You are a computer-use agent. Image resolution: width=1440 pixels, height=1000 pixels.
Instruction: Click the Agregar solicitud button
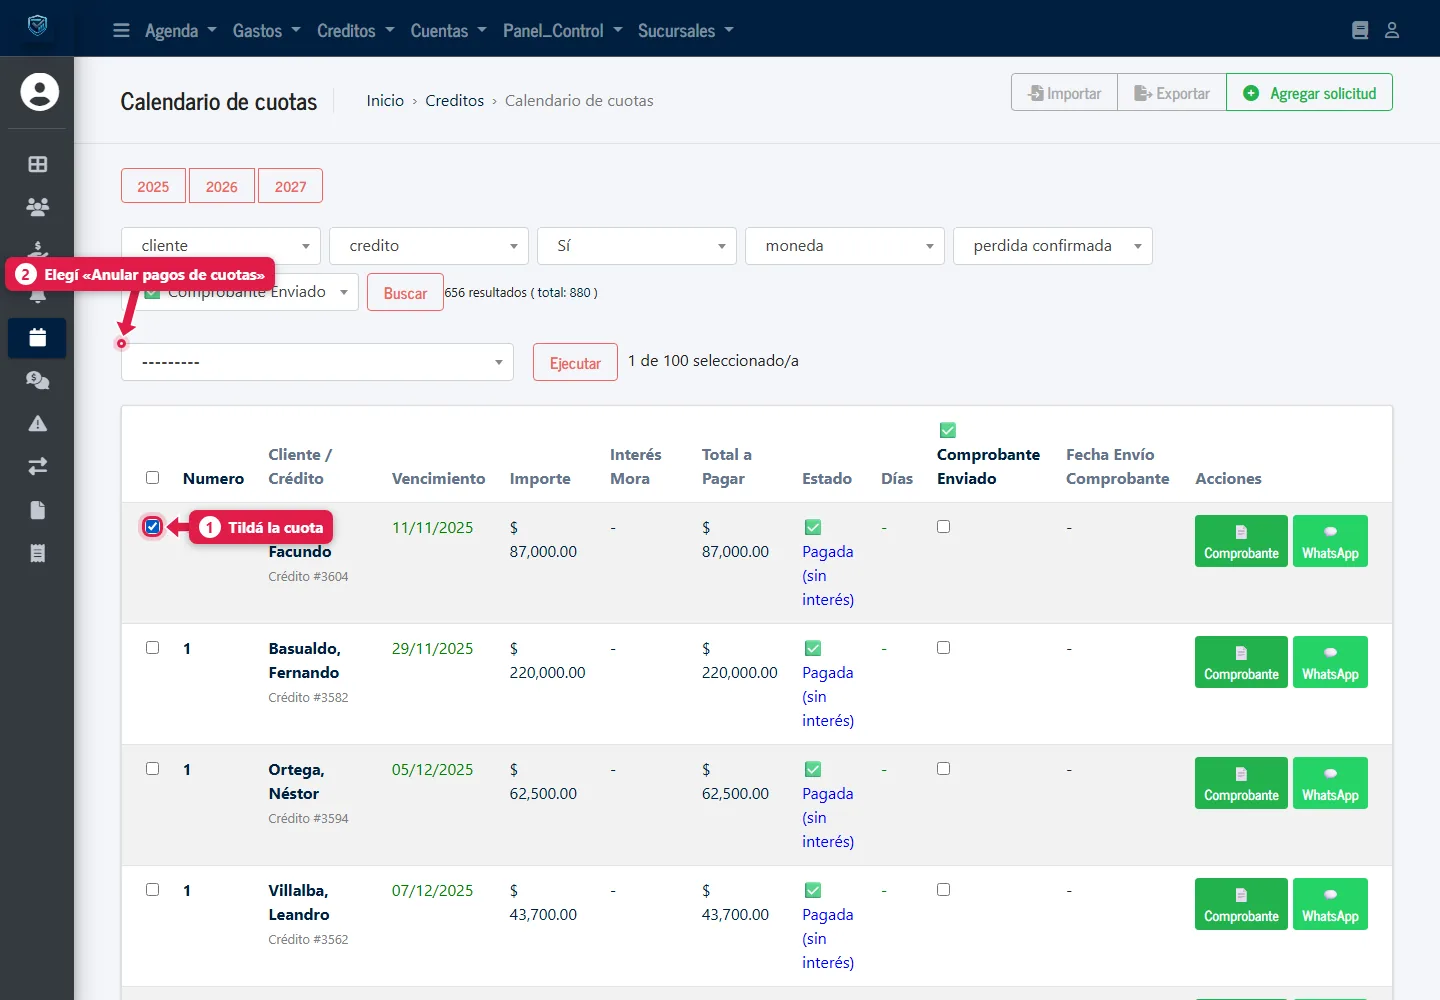point(1309,93)
